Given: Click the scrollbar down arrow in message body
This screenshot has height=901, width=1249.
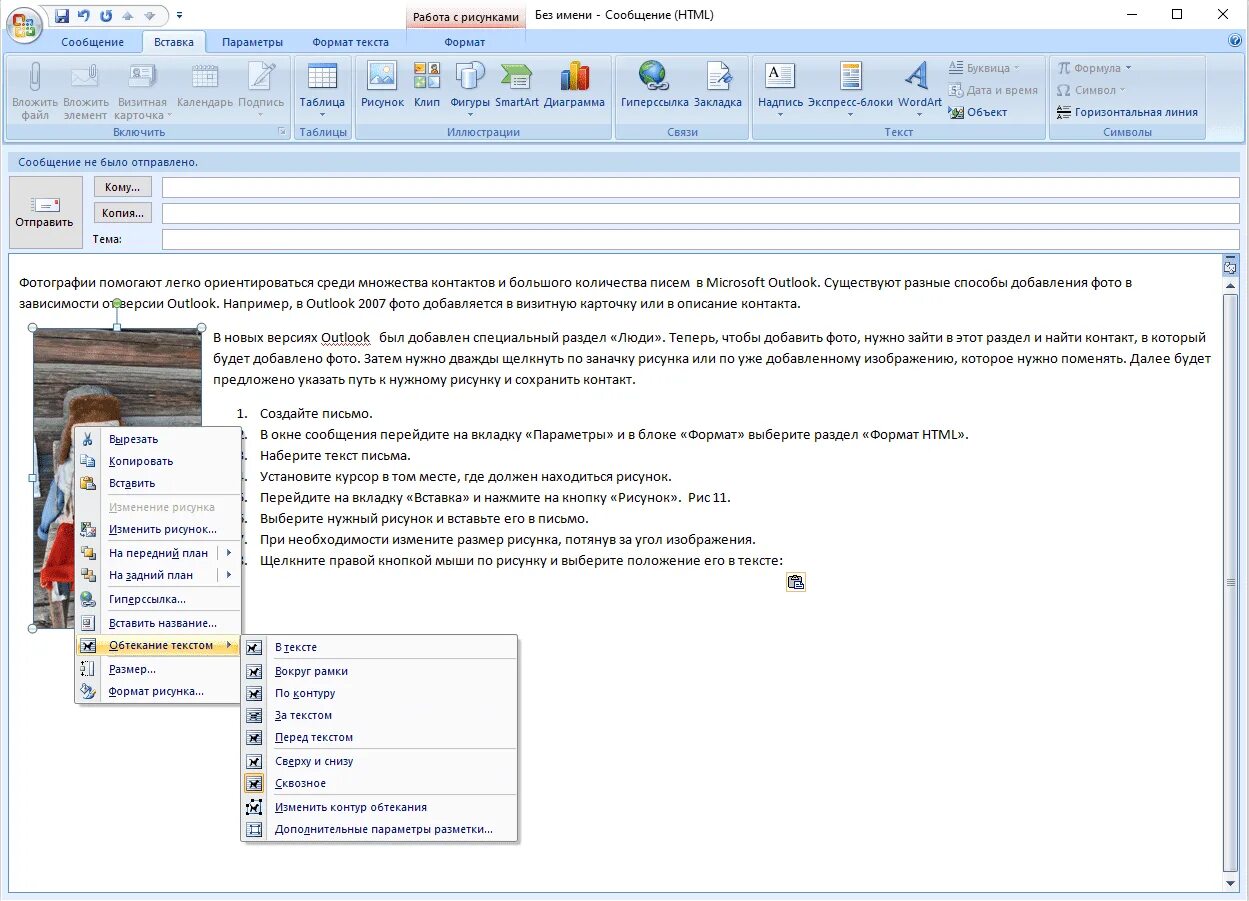Looking at the screenshot, I should pos(1230,884).
